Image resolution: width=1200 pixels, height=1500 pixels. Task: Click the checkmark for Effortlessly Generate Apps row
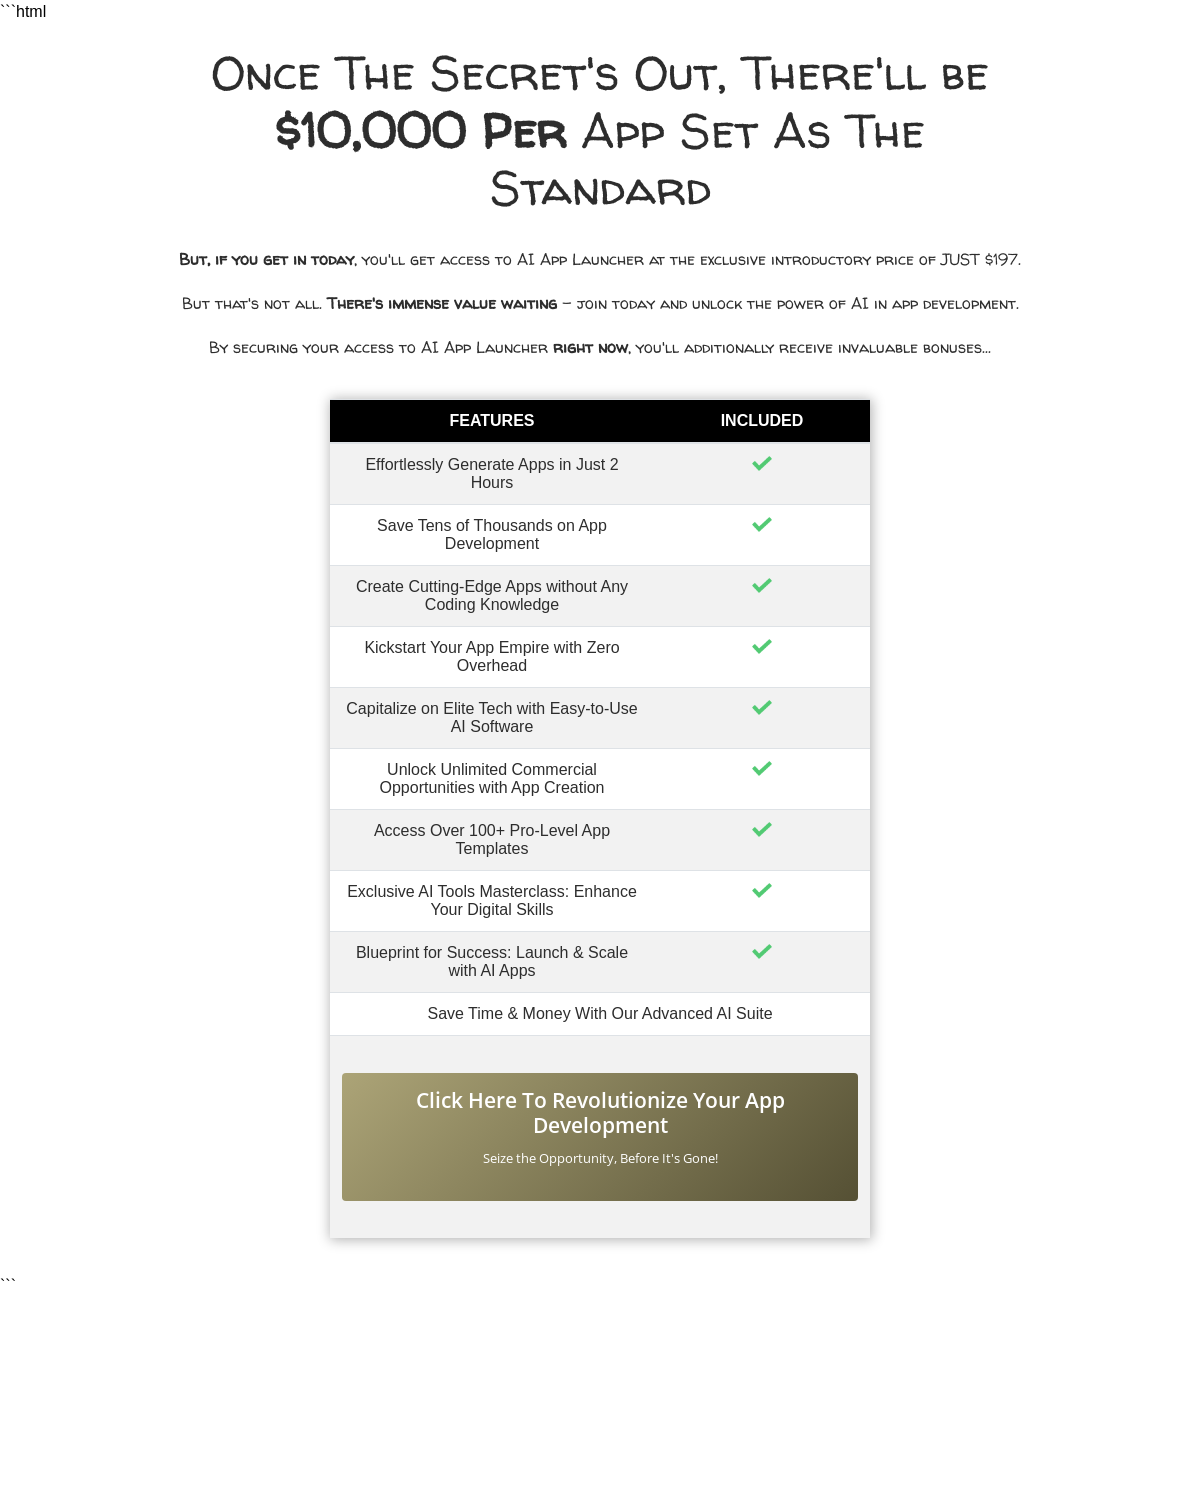(762, 464)
